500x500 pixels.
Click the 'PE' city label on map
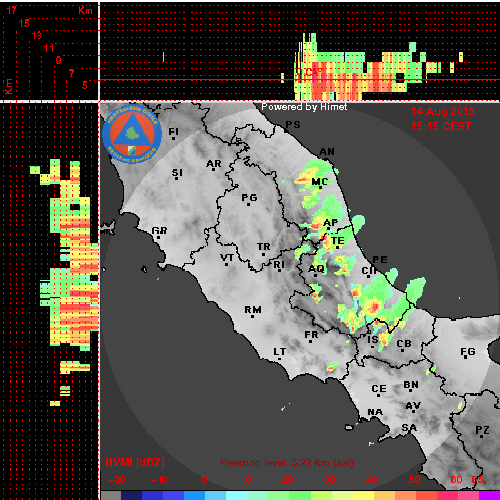pos(380,259)
